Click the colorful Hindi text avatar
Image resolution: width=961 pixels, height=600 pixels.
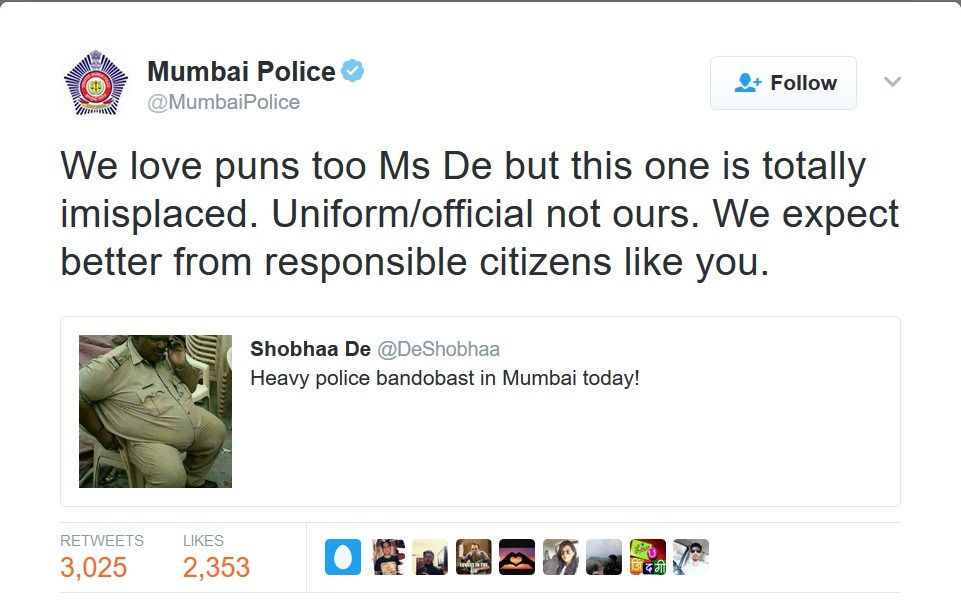pyautogui.click(x=647, y=557)
